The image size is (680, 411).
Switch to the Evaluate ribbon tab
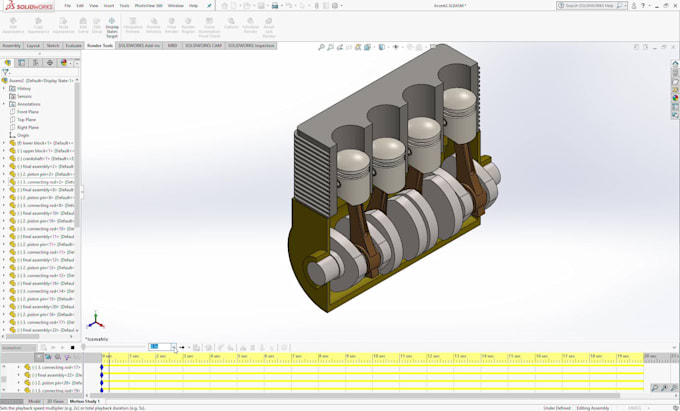[73, 46]
